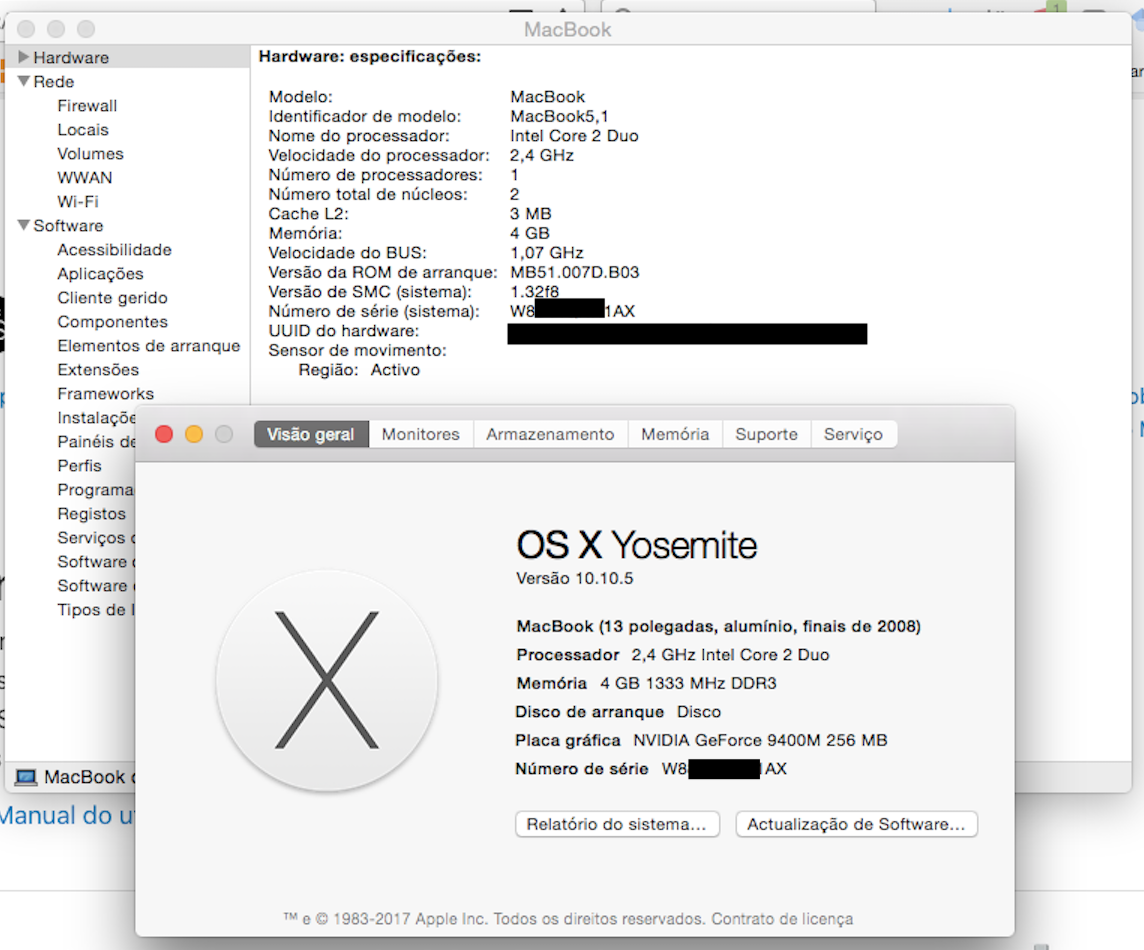This screenshot has height=950, width=1144.
Task: Switch to the Monitores tab
Action: point(421,434)
